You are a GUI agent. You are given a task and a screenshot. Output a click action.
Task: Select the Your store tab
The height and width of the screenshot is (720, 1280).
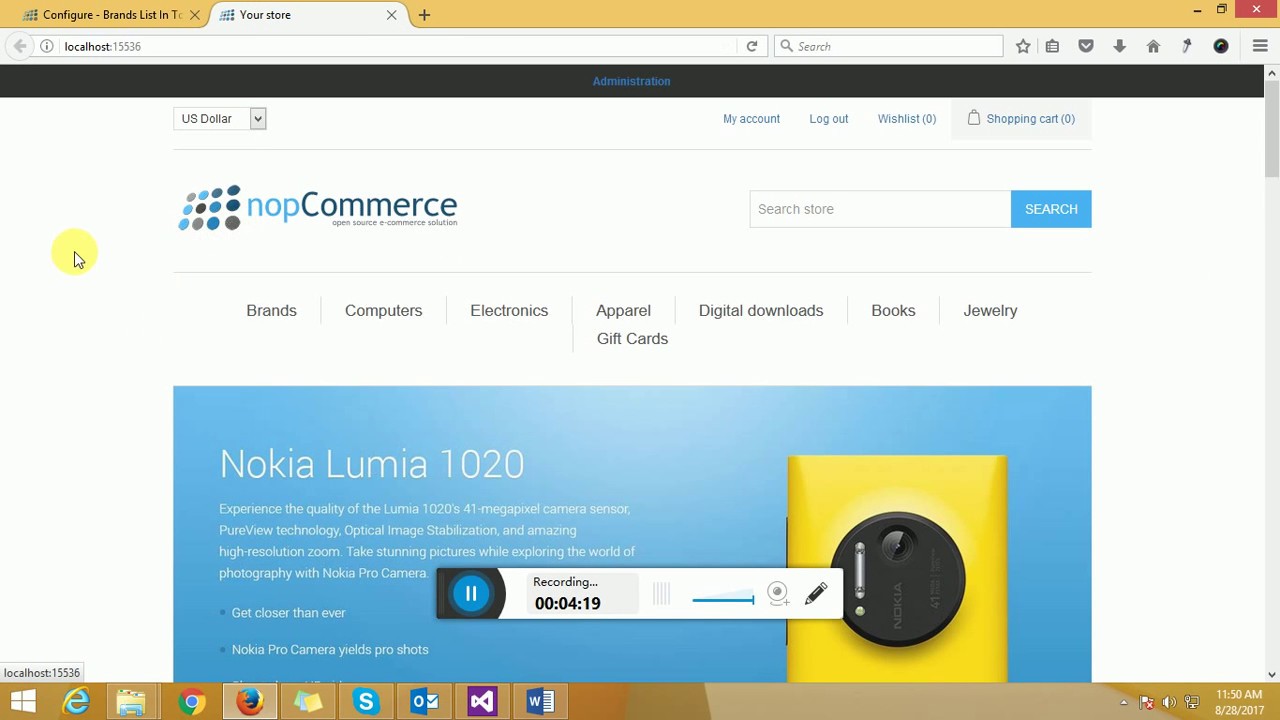coord(309,15)
